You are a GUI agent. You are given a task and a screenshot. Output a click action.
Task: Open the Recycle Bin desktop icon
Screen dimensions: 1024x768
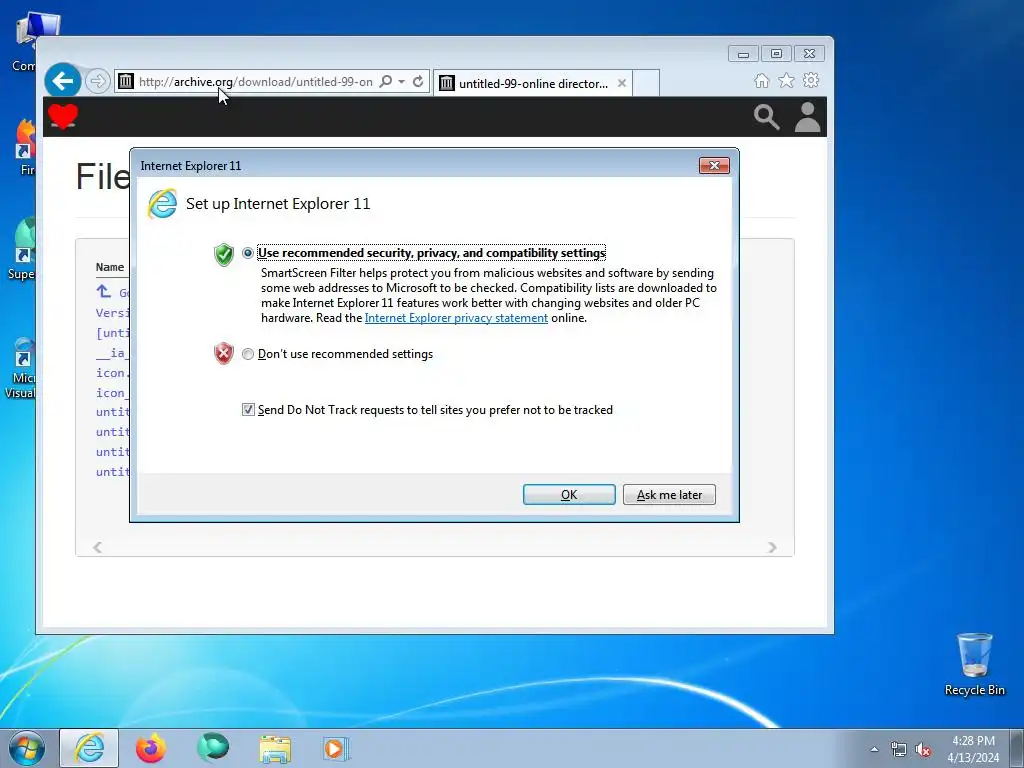click(974, 664)
